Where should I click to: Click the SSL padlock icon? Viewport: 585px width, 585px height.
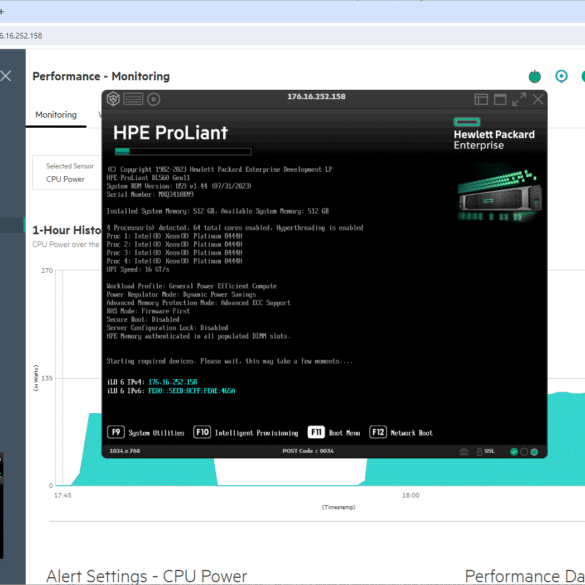(x=479, y=451)
